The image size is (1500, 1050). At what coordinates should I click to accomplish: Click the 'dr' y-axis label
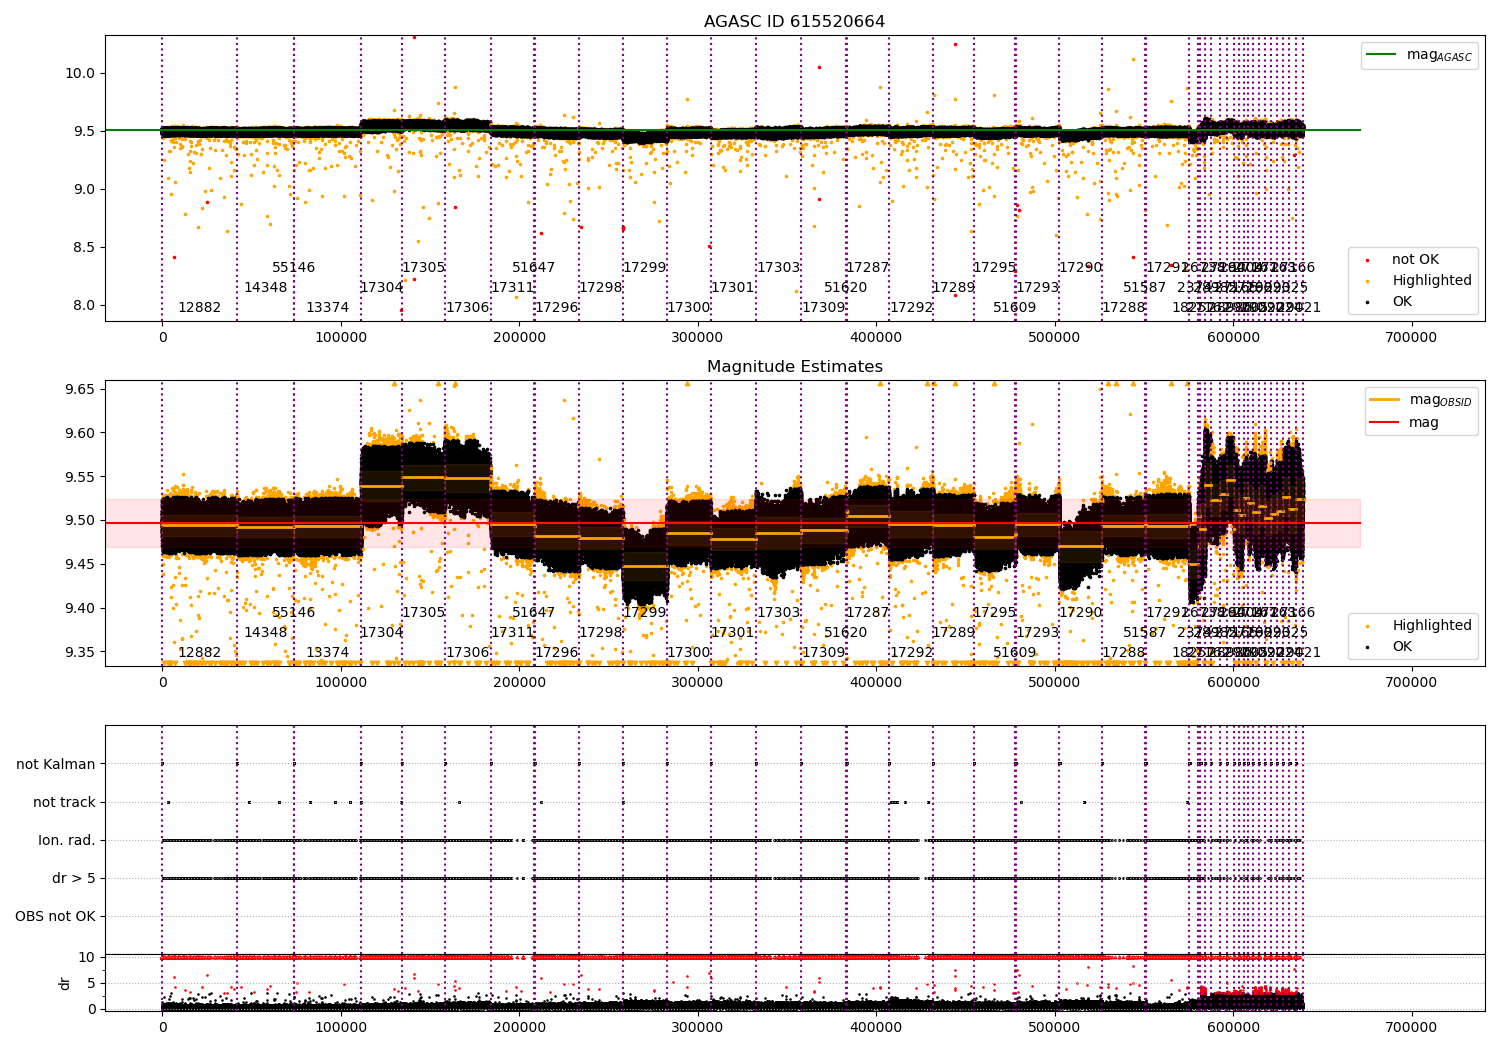pyautogui.click(x=65, y=983)
